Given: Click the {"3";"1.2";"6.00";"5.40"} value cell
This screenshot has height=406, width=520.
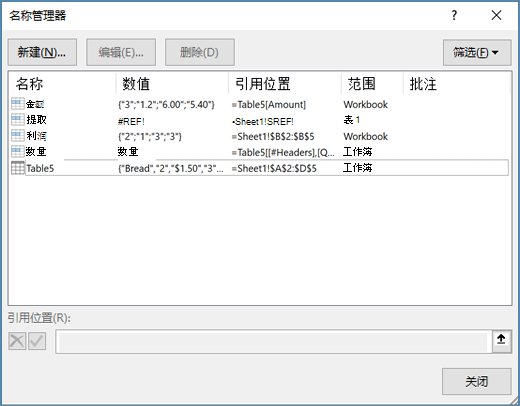Looking at the screenshot, I should [x=166, y=105].
